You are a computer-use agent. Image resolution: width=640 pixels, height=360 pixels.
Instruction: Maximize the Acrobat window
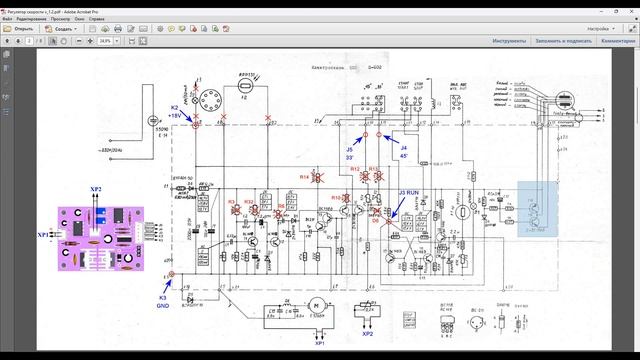616,12
